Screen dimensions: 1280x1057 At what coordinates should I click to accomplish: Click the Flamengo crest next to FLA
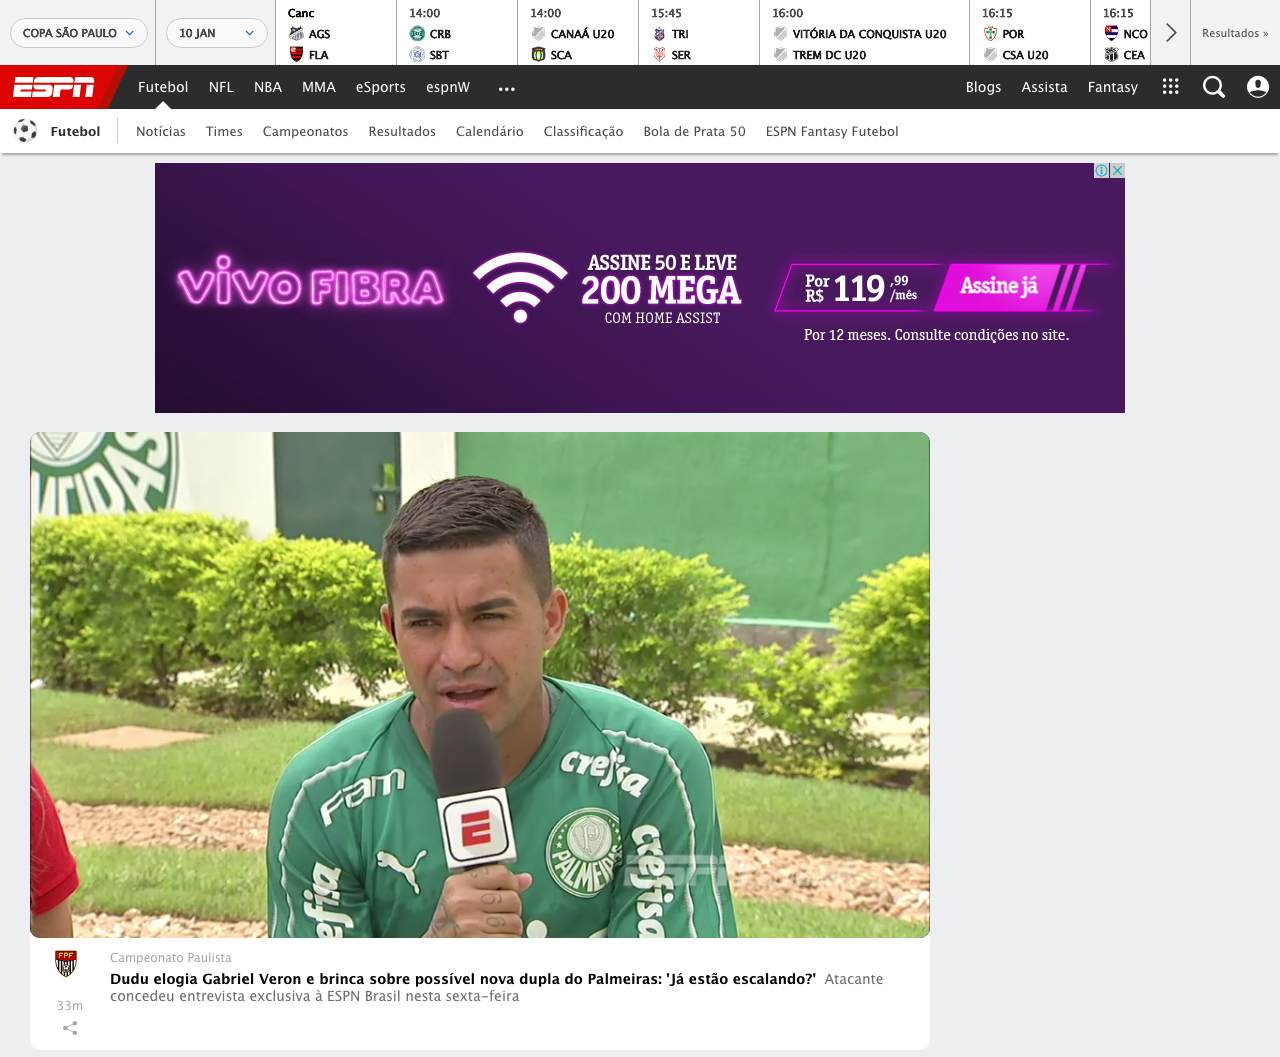point(296,54)
